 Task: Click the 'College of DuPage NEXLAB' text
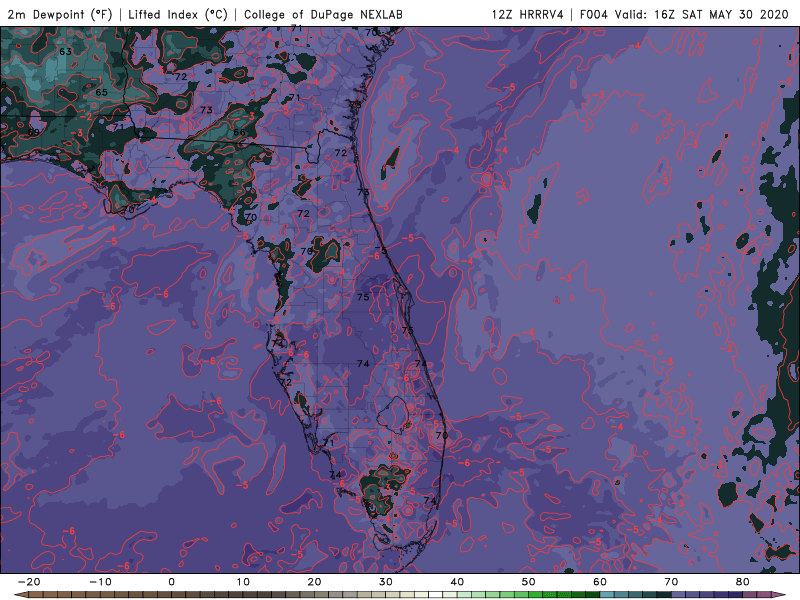[x=323, y=15]
